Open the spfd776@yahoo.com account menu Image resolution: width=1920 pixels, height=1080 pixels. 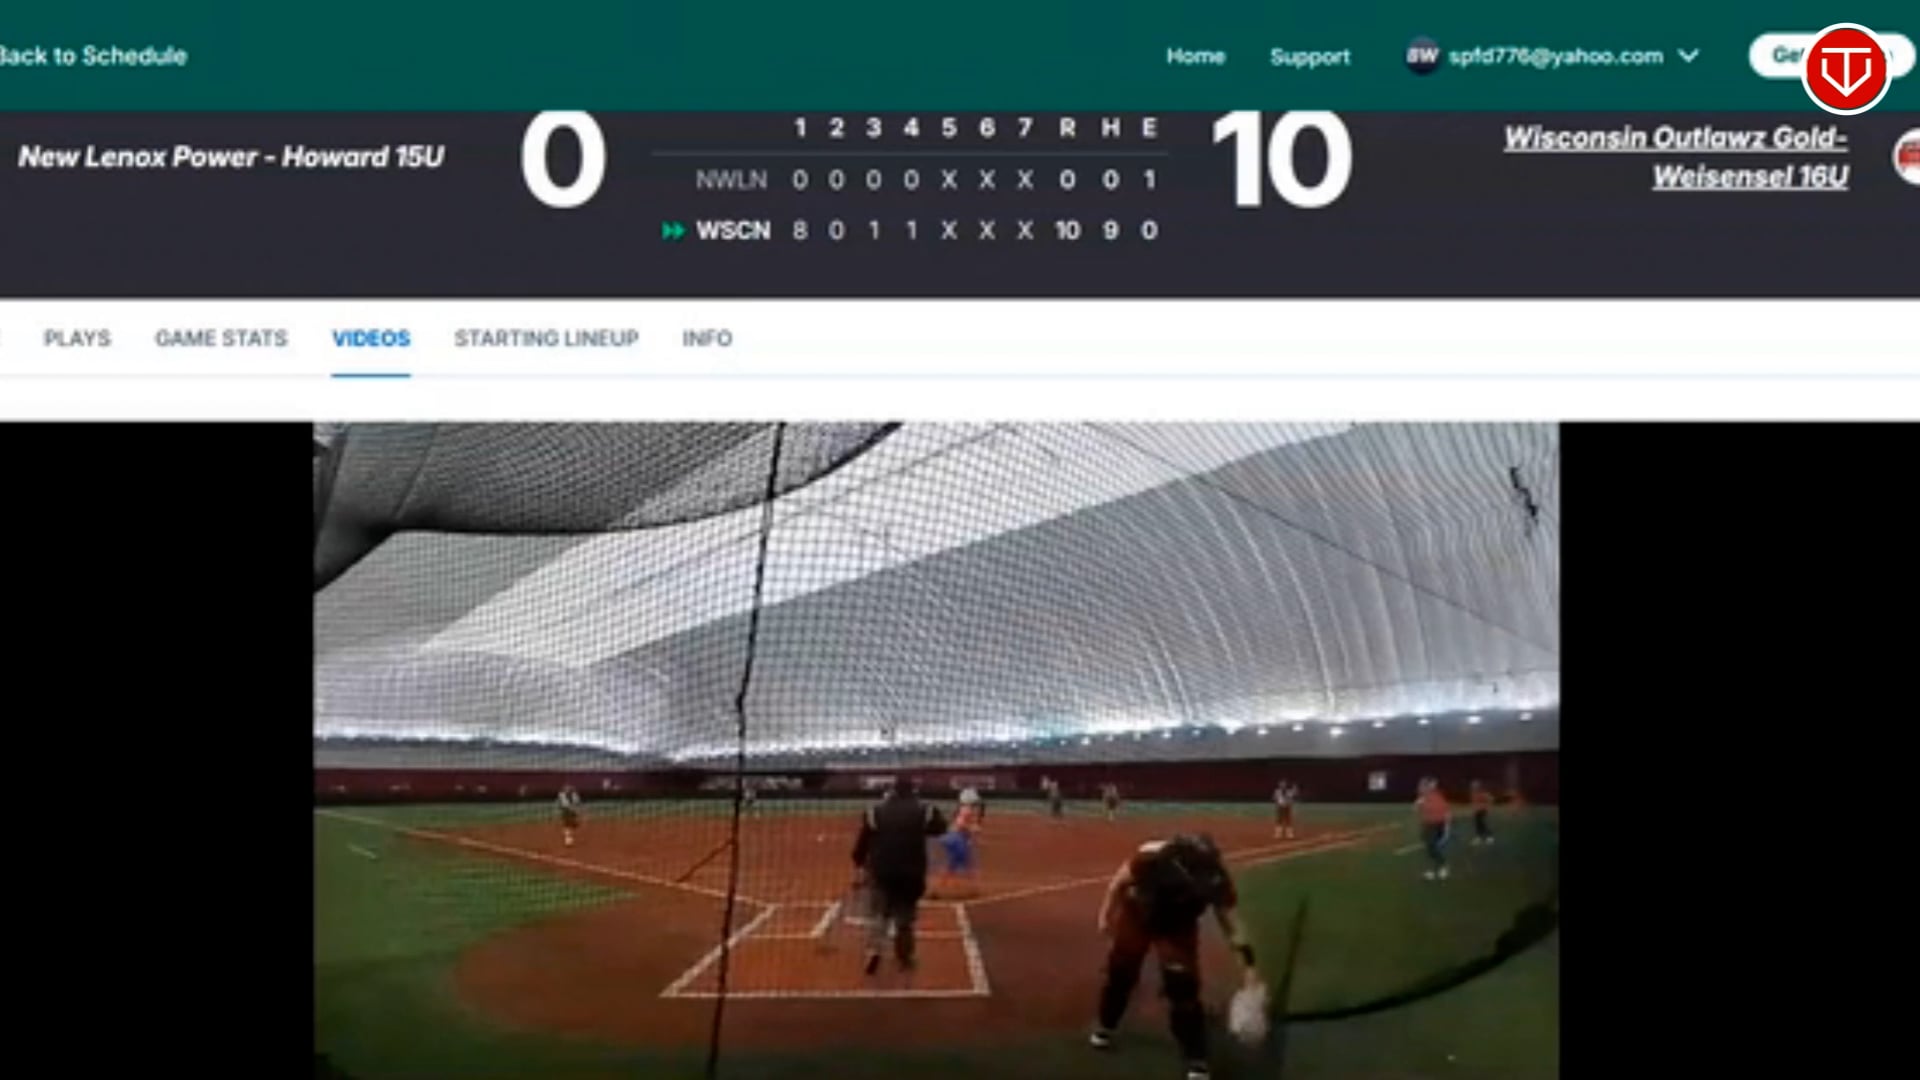(1555, 56)
